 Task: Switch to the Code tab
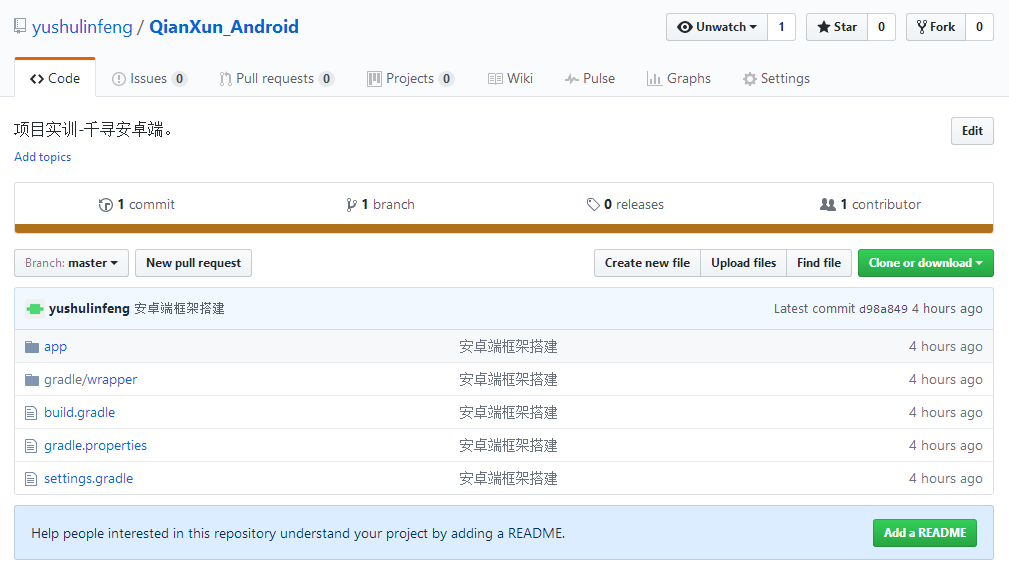click(x=55, y=79)
